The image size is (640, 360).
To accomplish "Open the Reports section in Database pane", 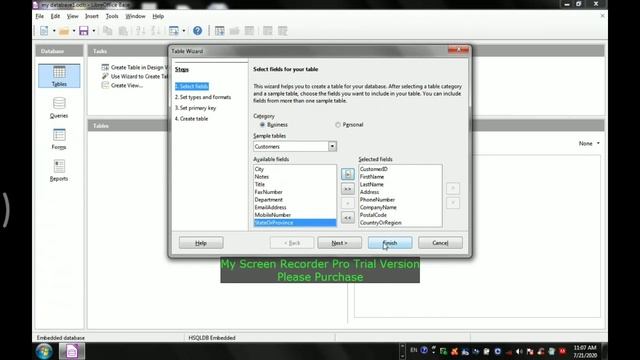I will point(59,171).
